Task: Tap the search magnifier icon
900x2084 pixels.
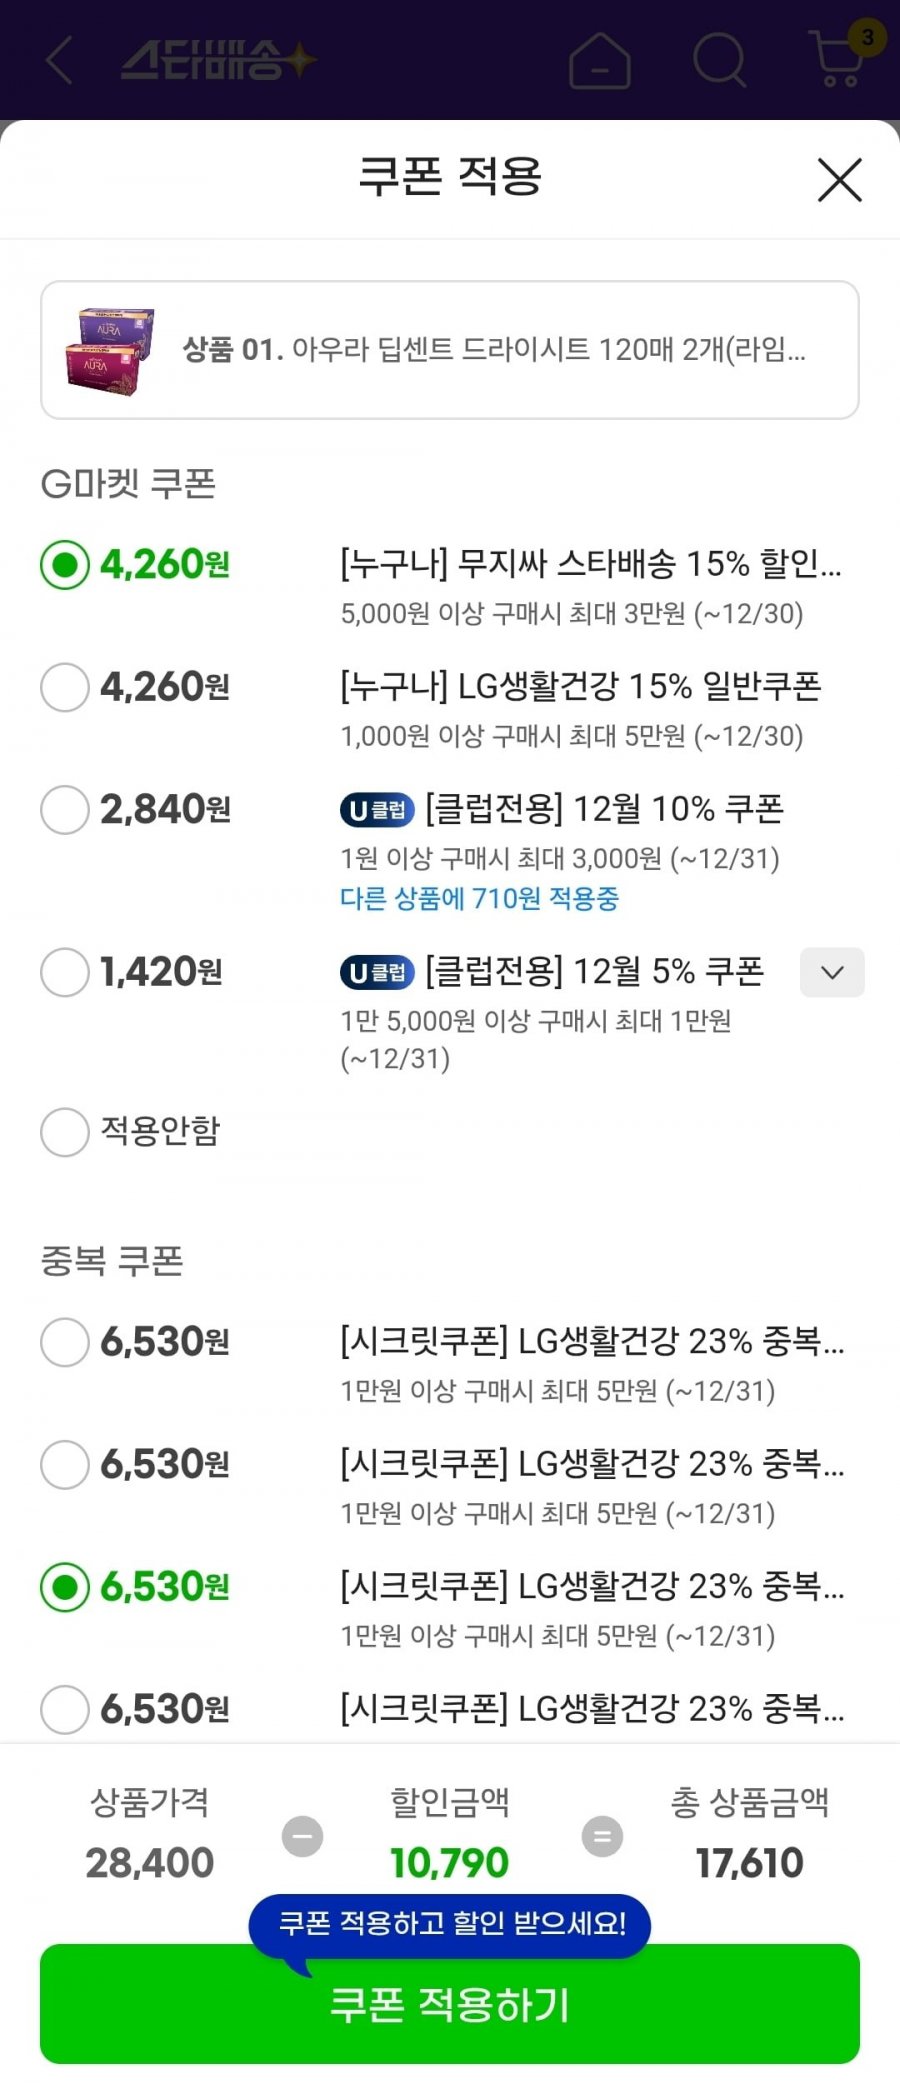Action: (x=719, y=60)
